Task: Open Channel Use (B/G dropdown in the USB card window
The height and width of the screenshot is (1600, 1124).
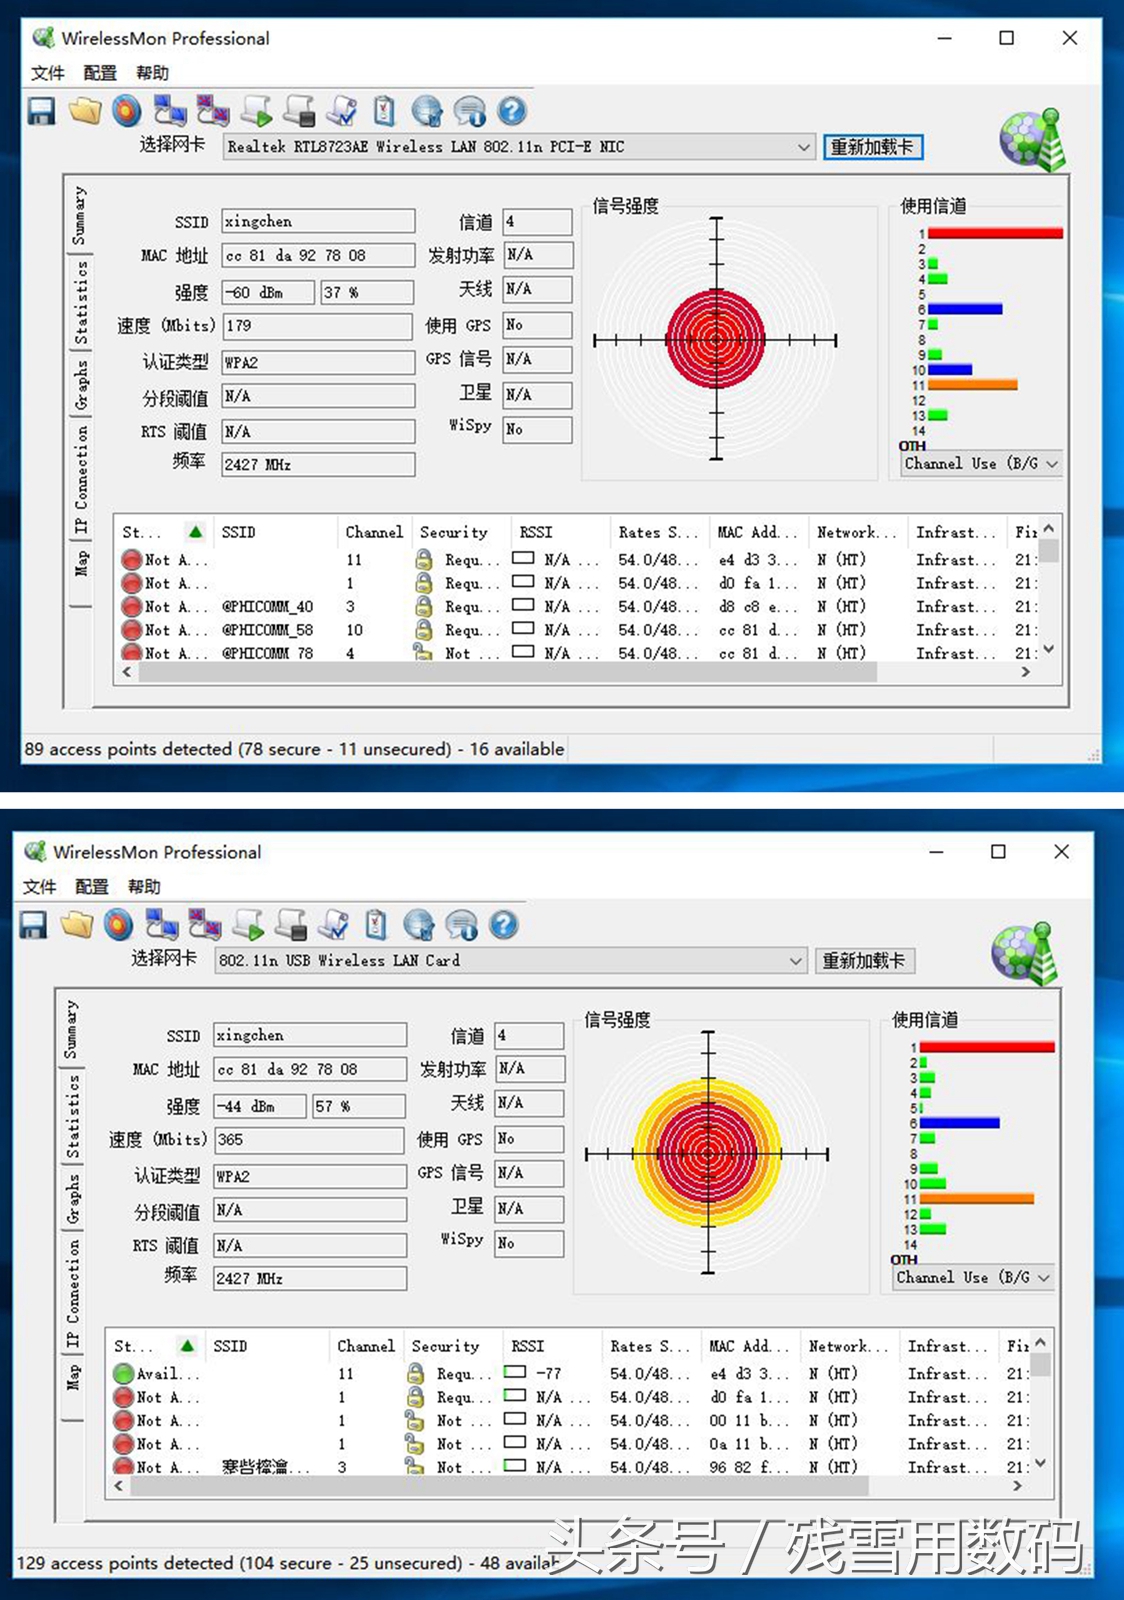Action: [x=973, y=1278]
